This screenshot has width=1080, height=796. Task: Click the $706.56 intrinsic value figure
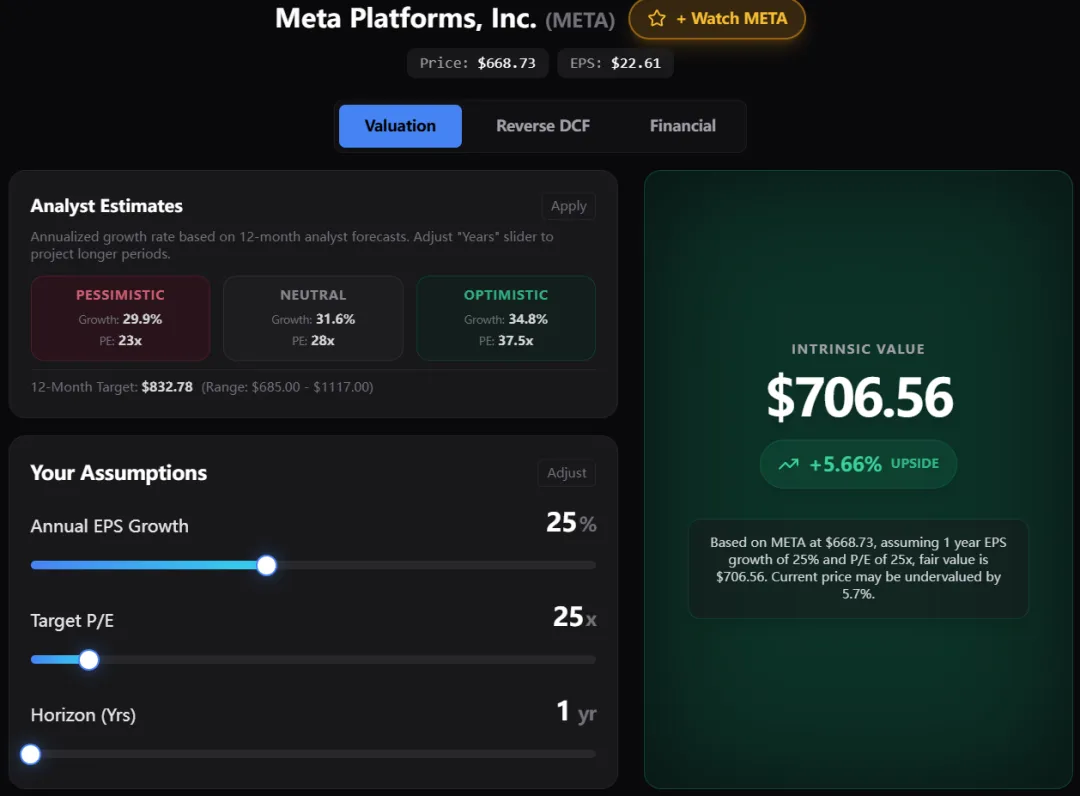click(859, 398)
